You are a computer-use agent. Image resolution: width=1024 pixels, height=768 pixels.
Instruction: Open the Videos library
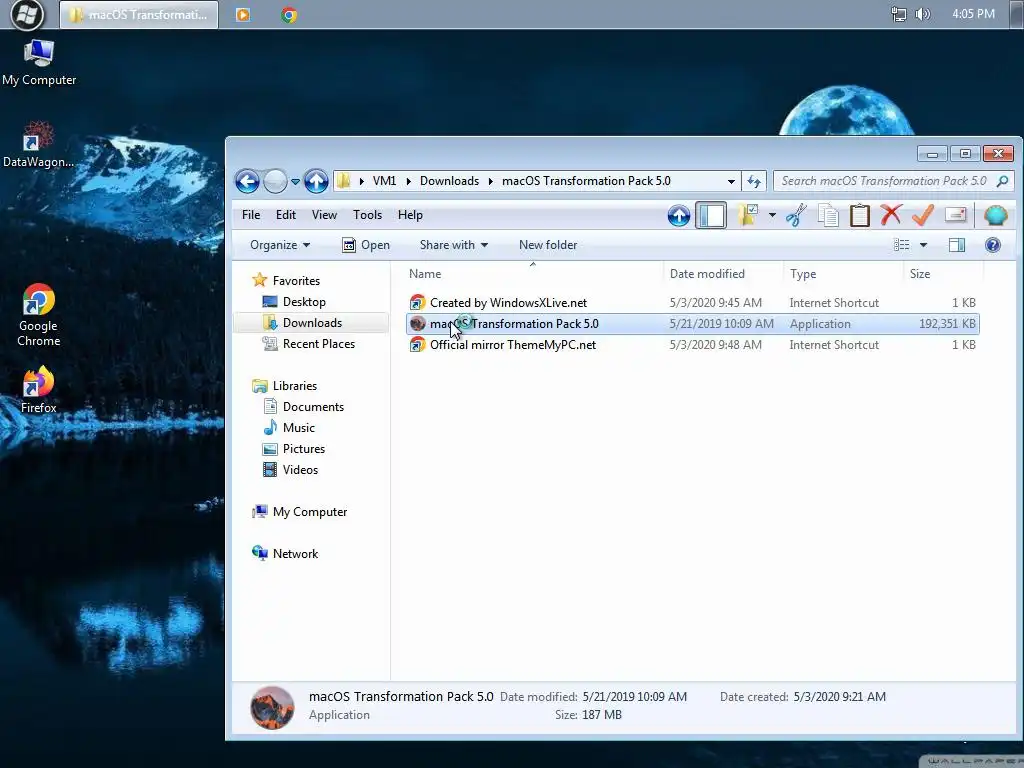click(290, 470)
